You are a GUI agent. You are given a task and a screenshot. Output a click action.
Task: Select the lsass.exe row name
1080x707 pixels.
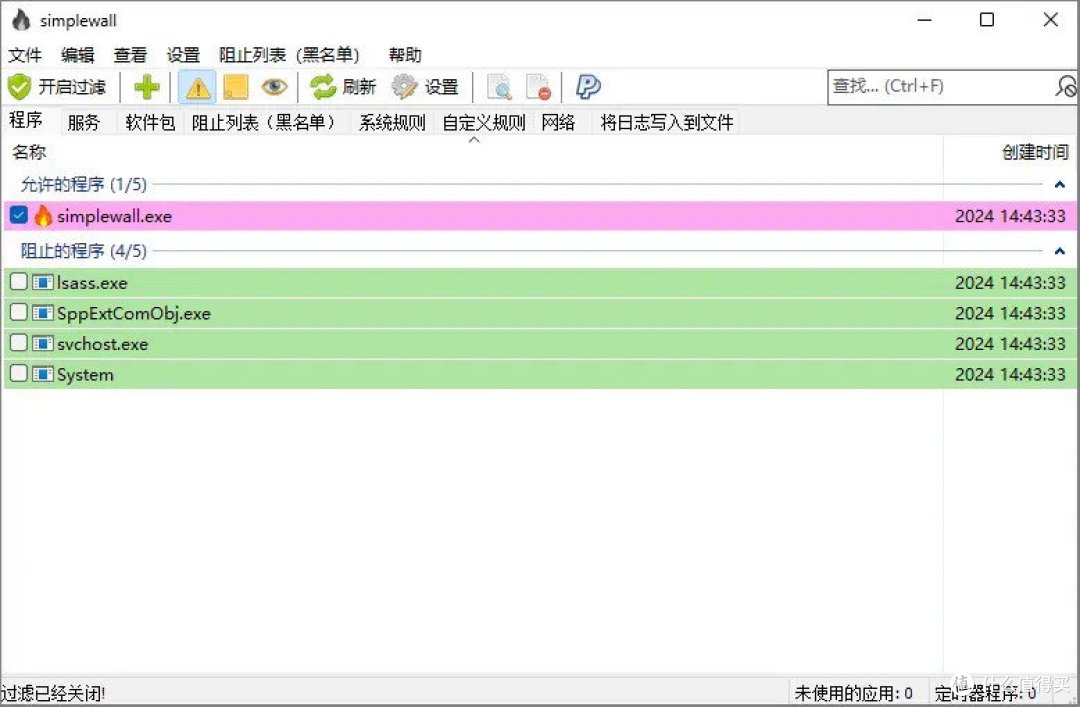pyautogui.click(x=92, y=283)
